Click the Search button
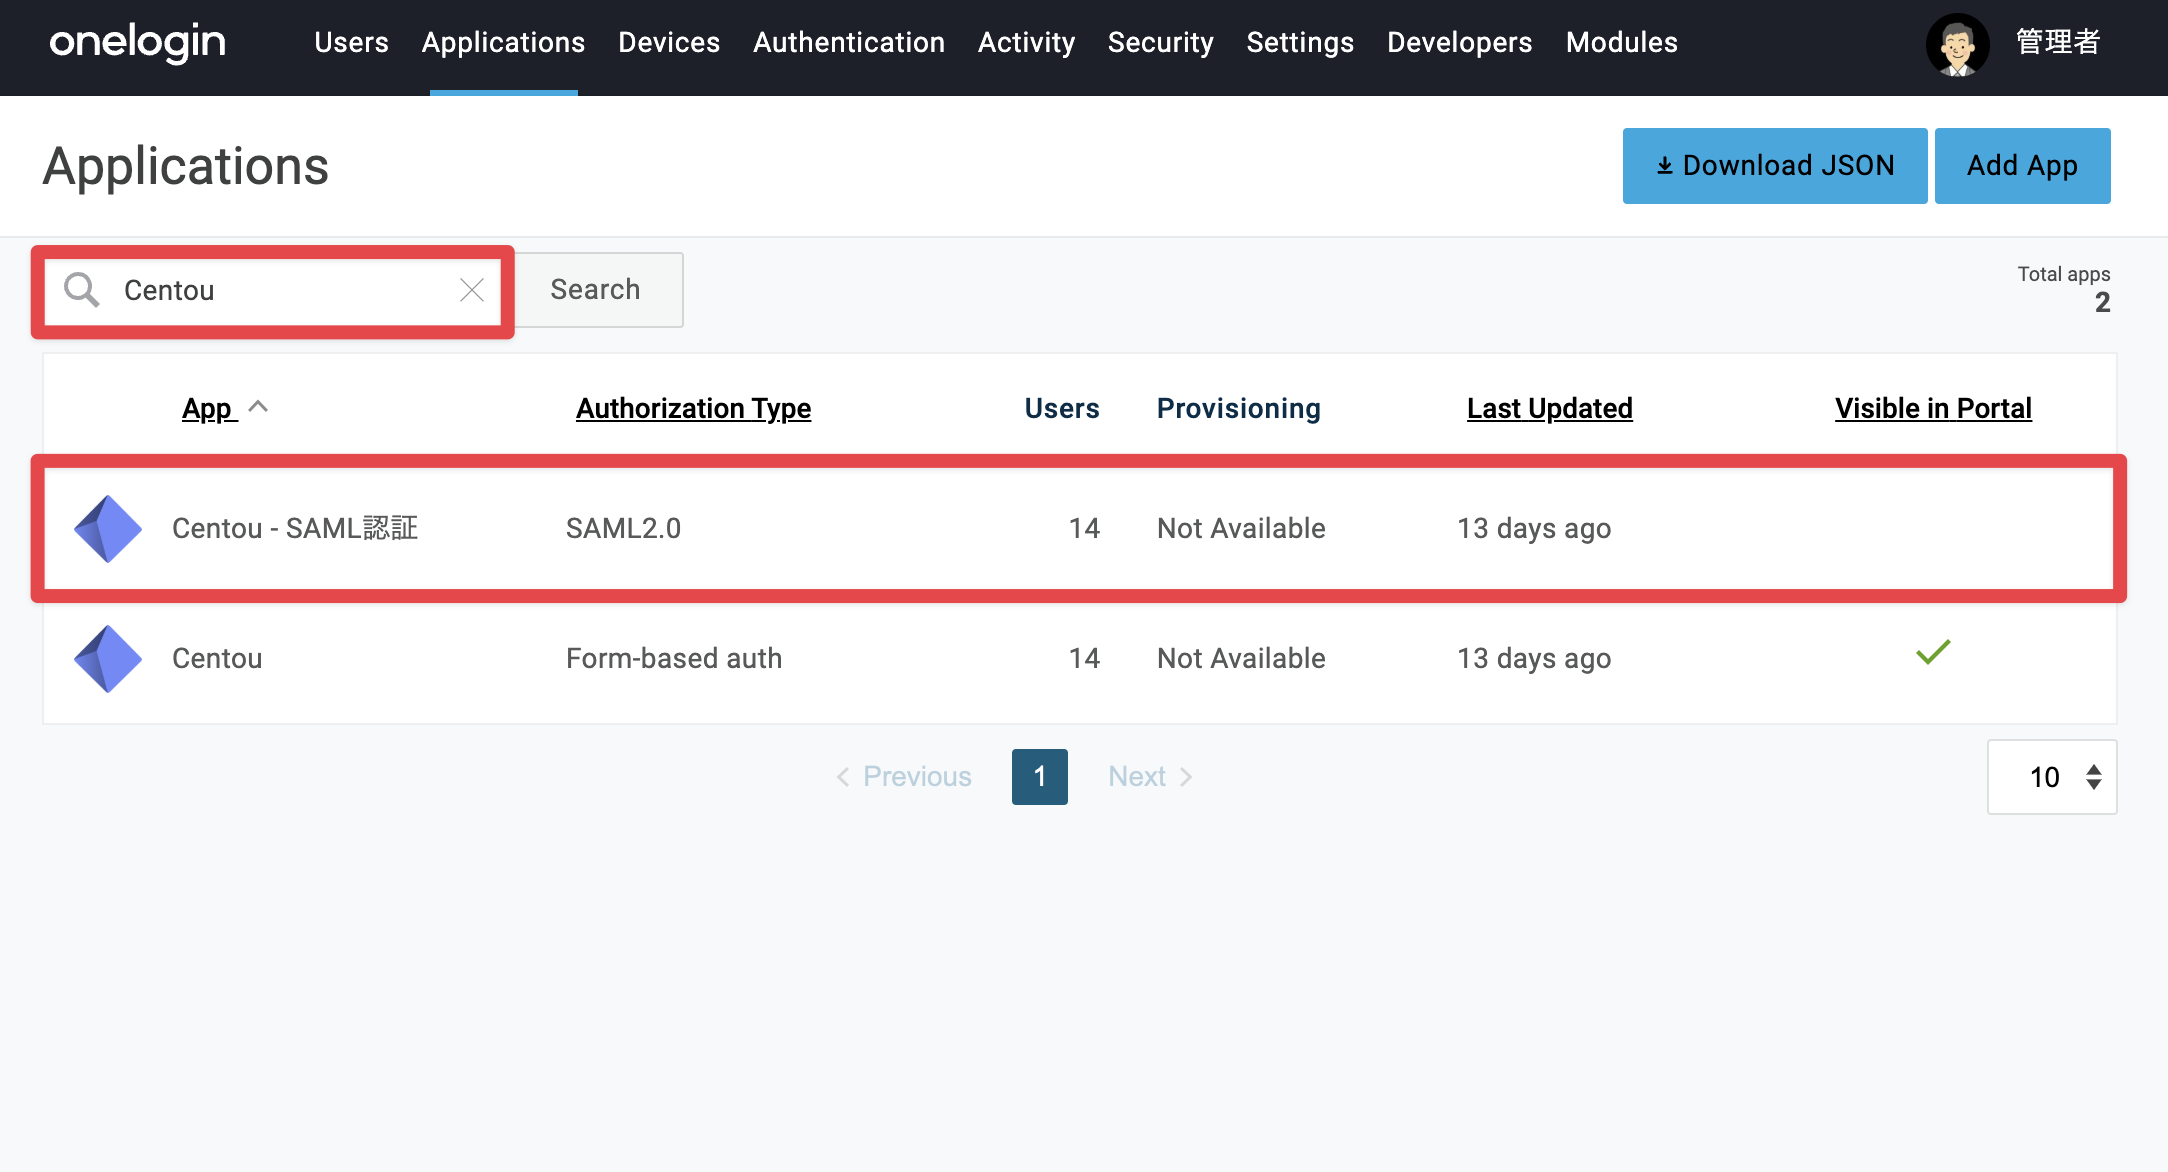 596,290
